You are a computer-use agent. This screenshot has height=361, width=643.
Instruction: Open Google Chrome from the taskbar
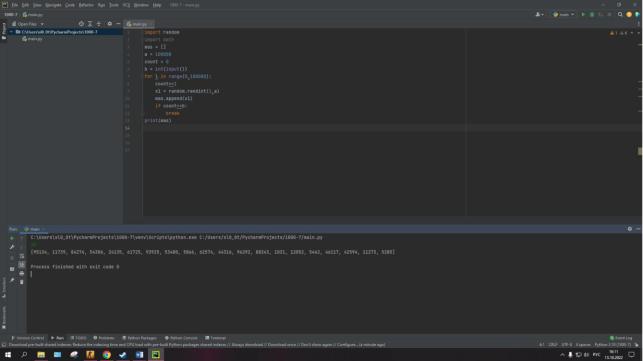tap(107, 354)
